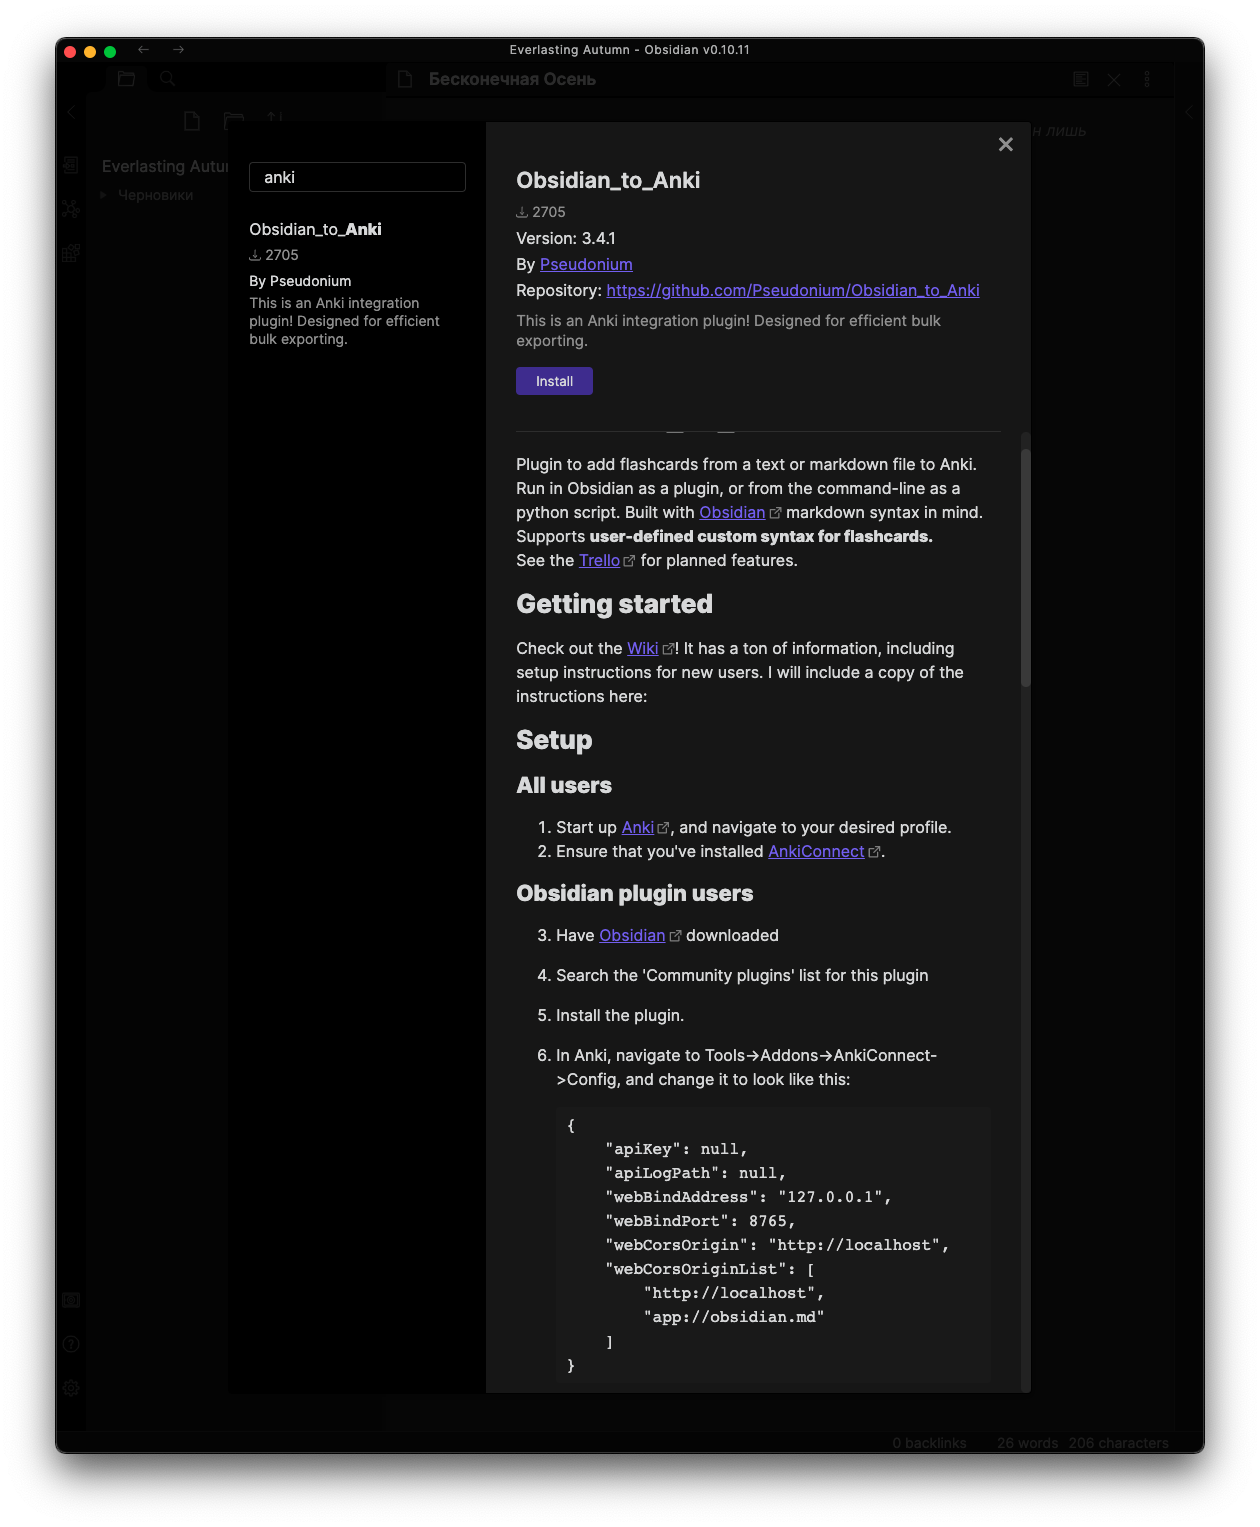Switch to the search tab in sidebar
The image size is (1260, 1527).
[x=168, y=79]
